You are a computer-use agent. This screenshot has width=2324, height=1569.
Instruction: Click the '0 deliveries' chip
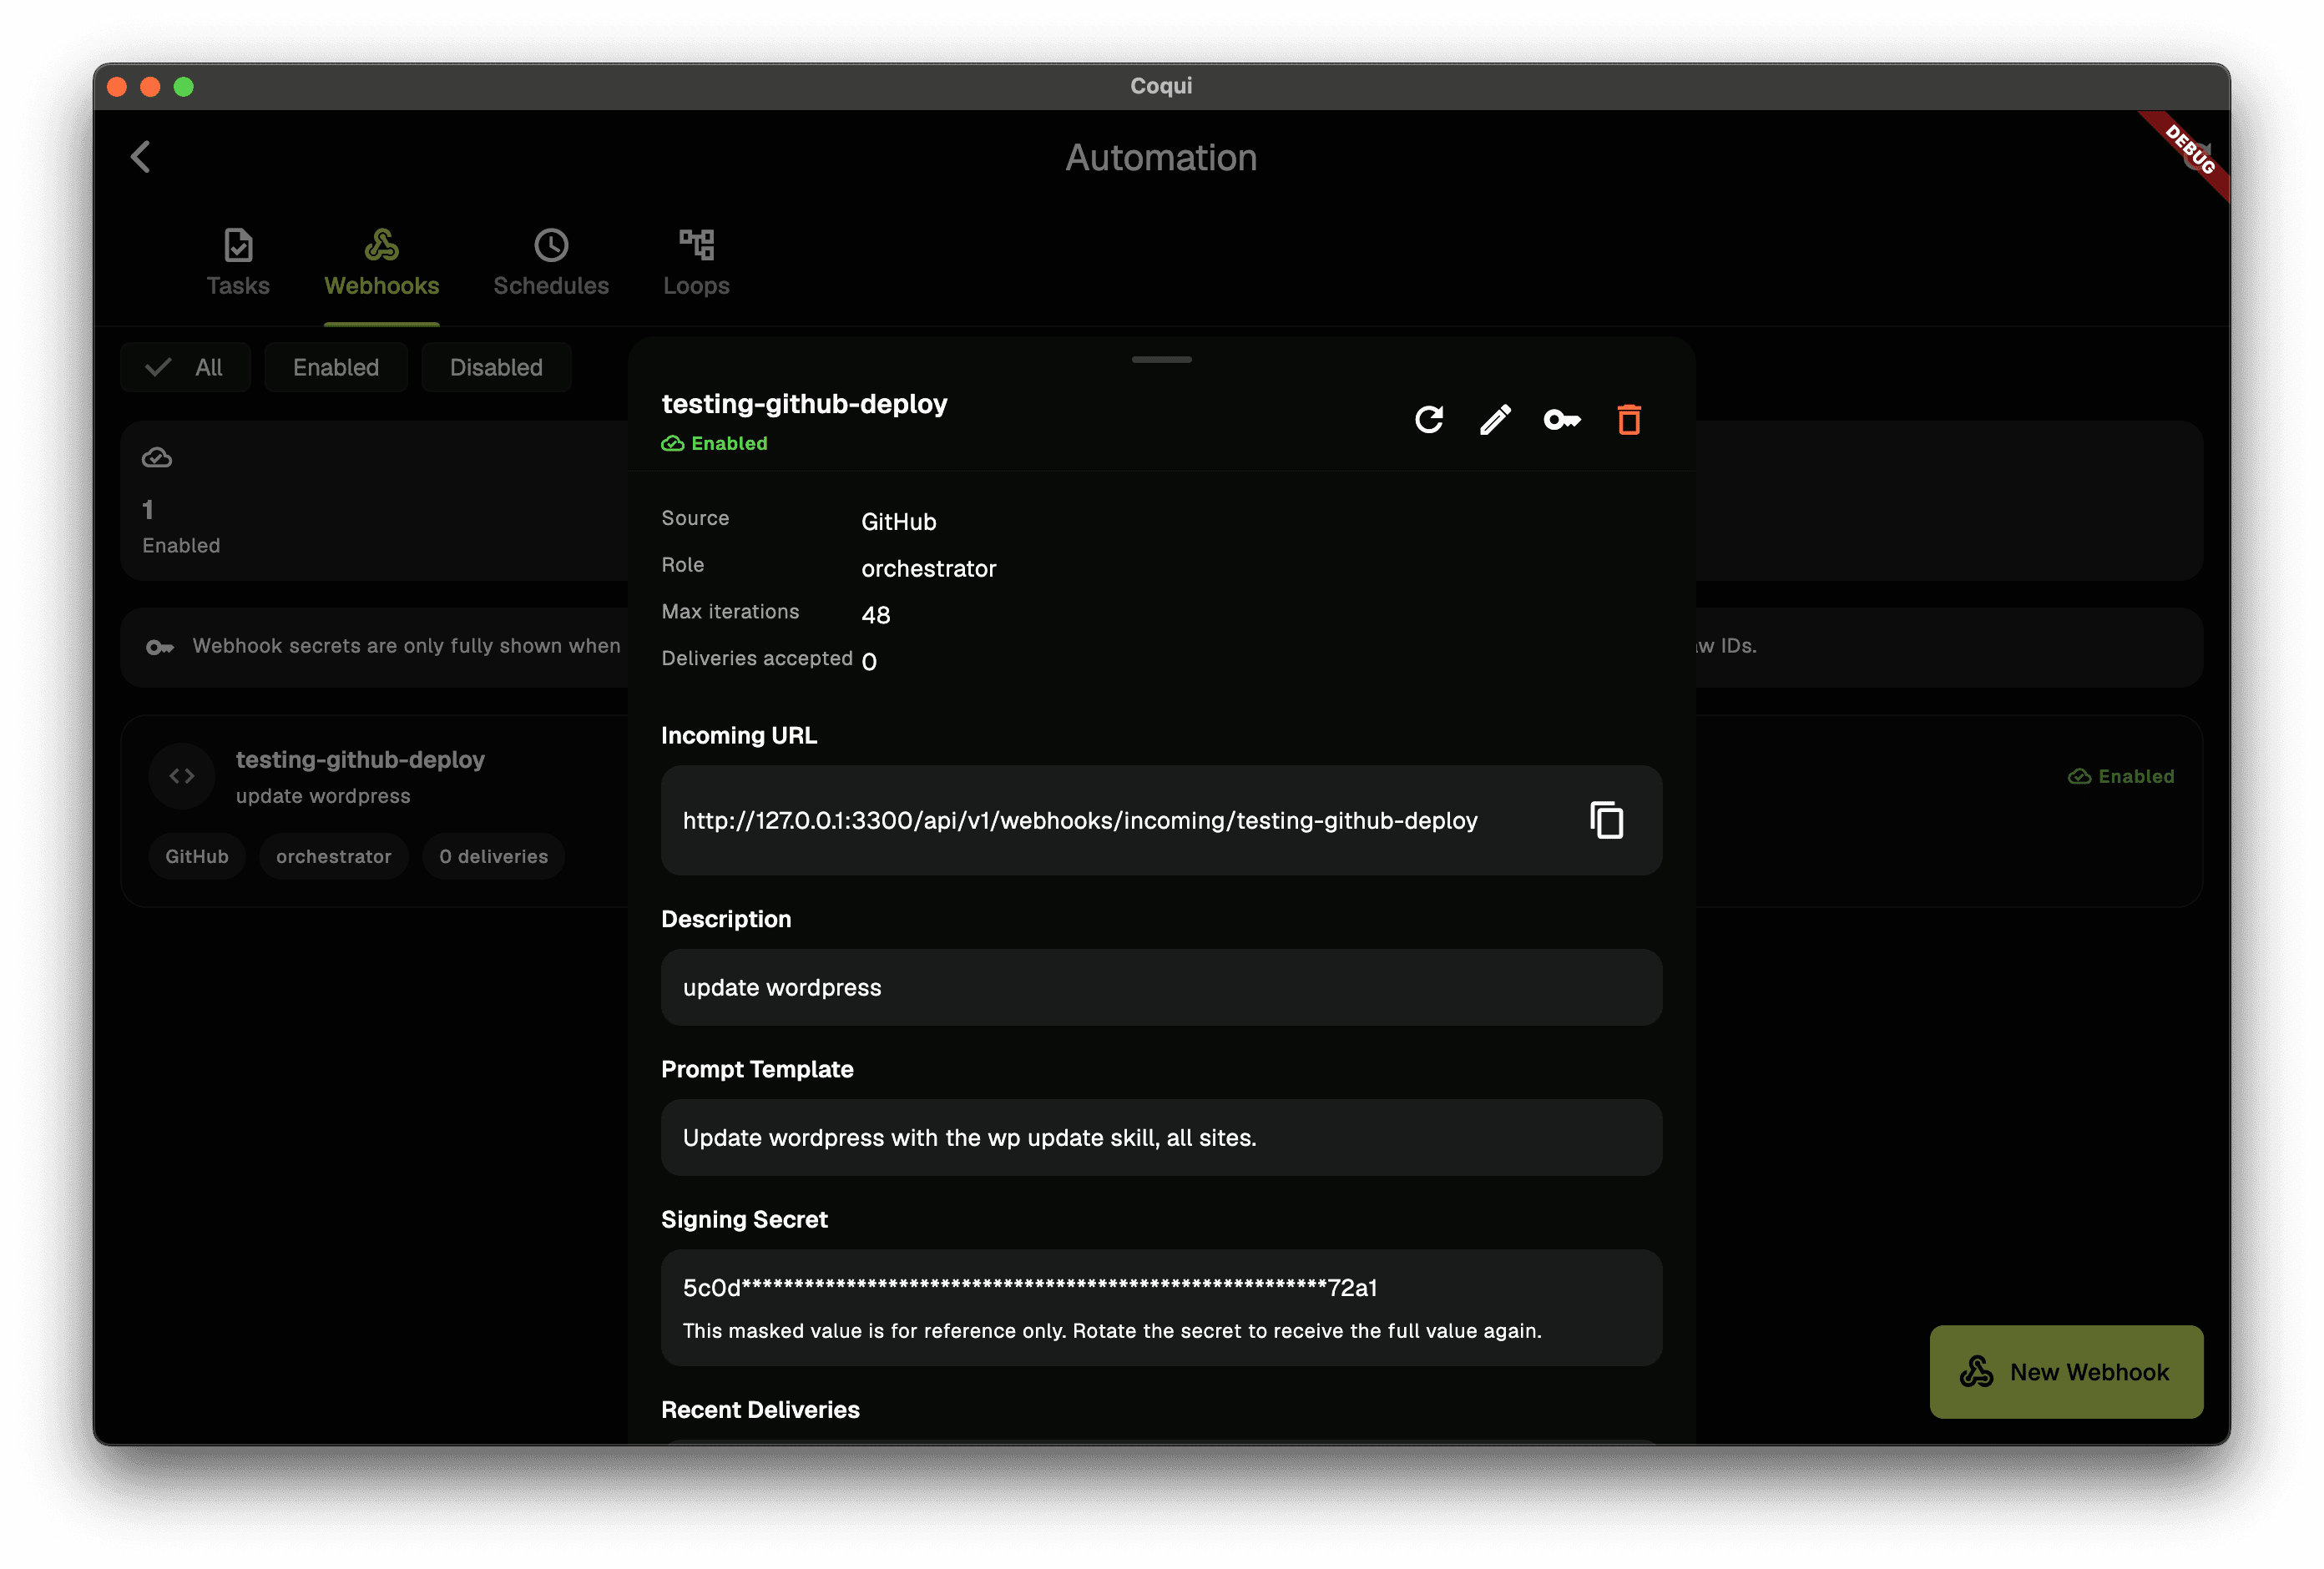click(494, 856)
